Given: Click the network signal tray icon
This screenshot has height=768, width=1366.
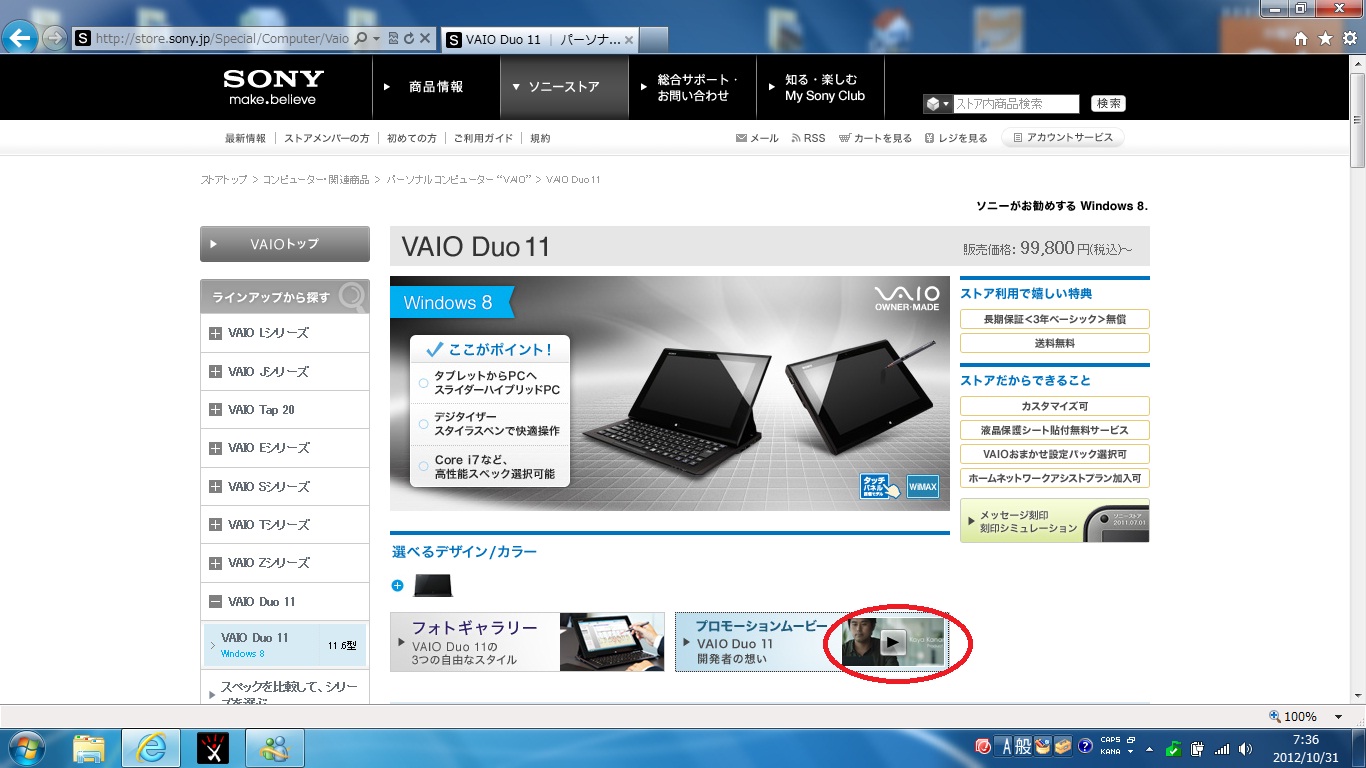Looking at the screenshot, I should click(1221, 748).
